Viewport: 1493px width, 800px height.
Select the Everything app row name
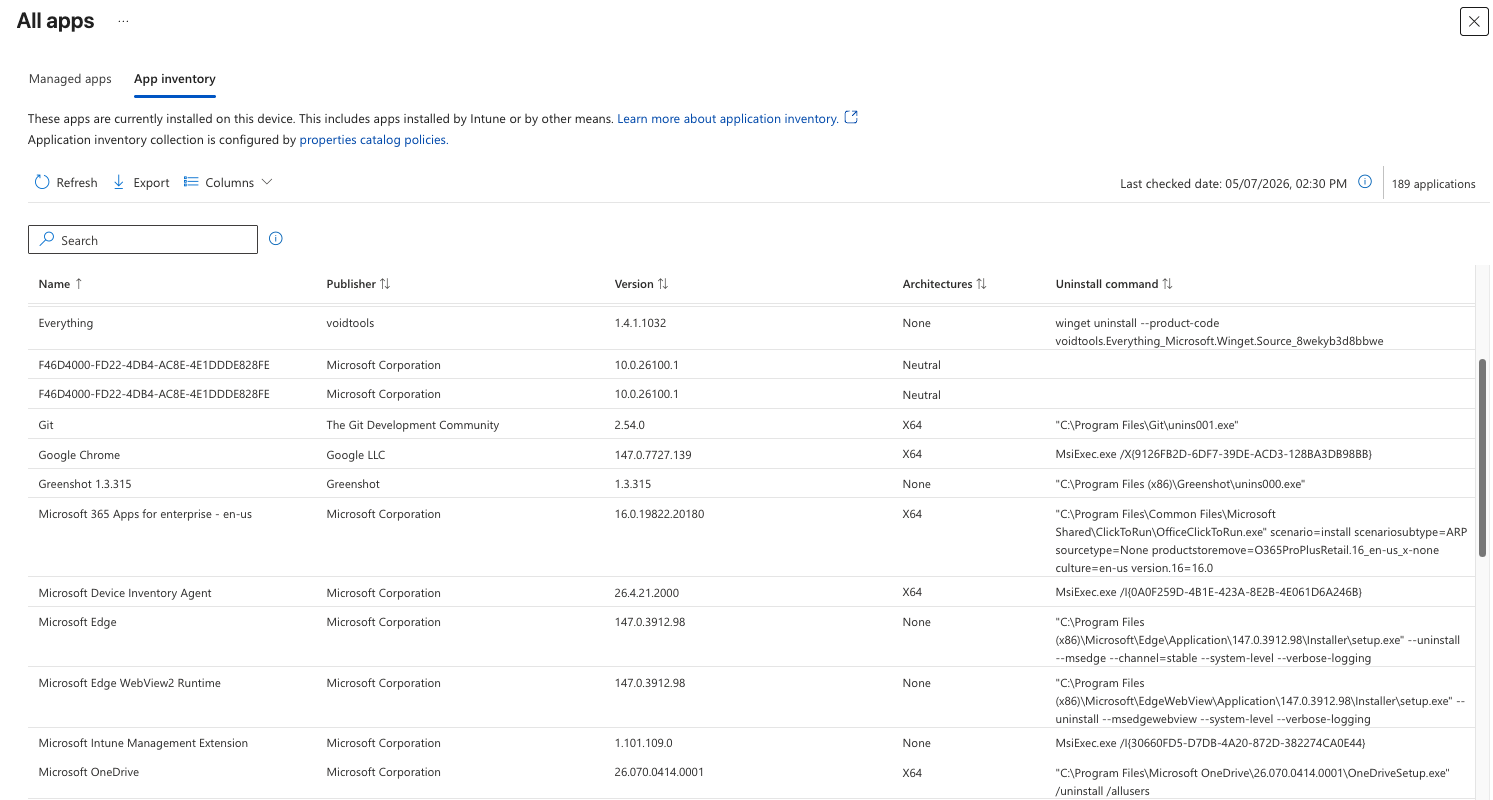tap(66, 323)
